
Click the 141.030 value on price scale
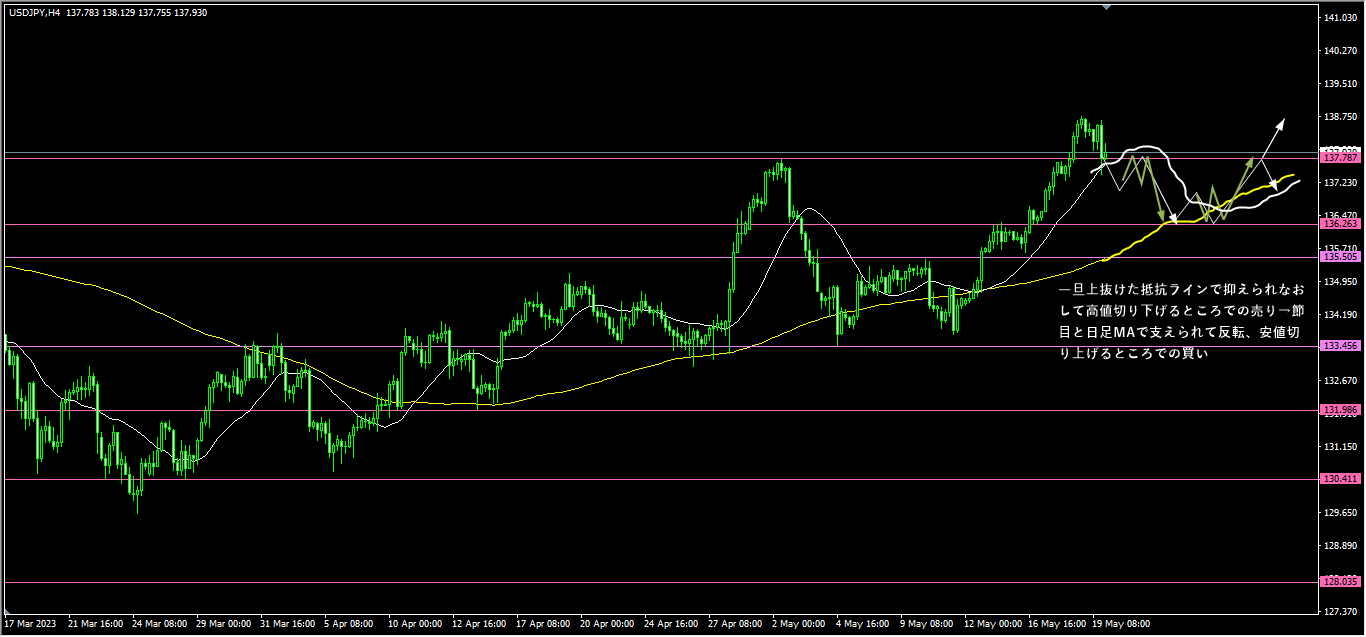(x=1339, y=19)
